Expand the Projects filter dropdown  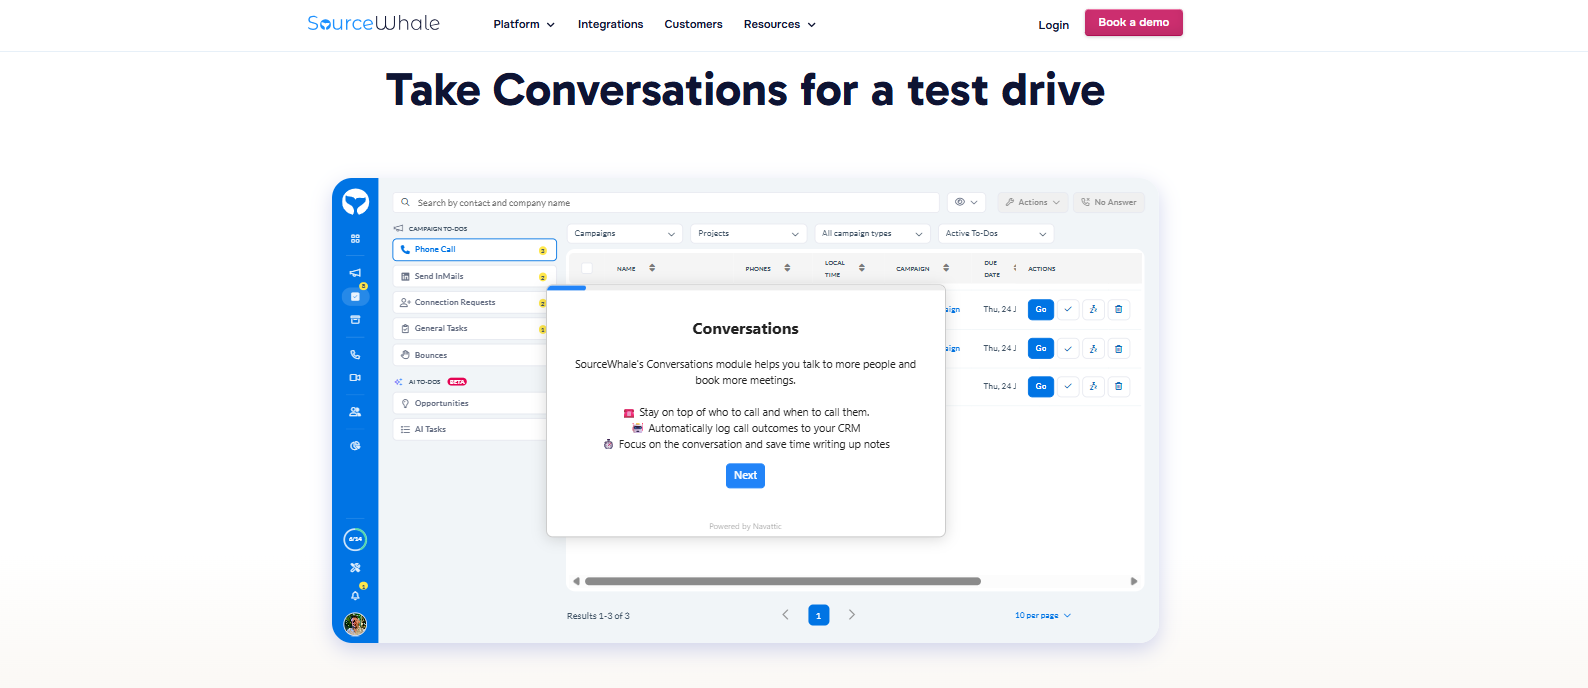pos(749,233)
